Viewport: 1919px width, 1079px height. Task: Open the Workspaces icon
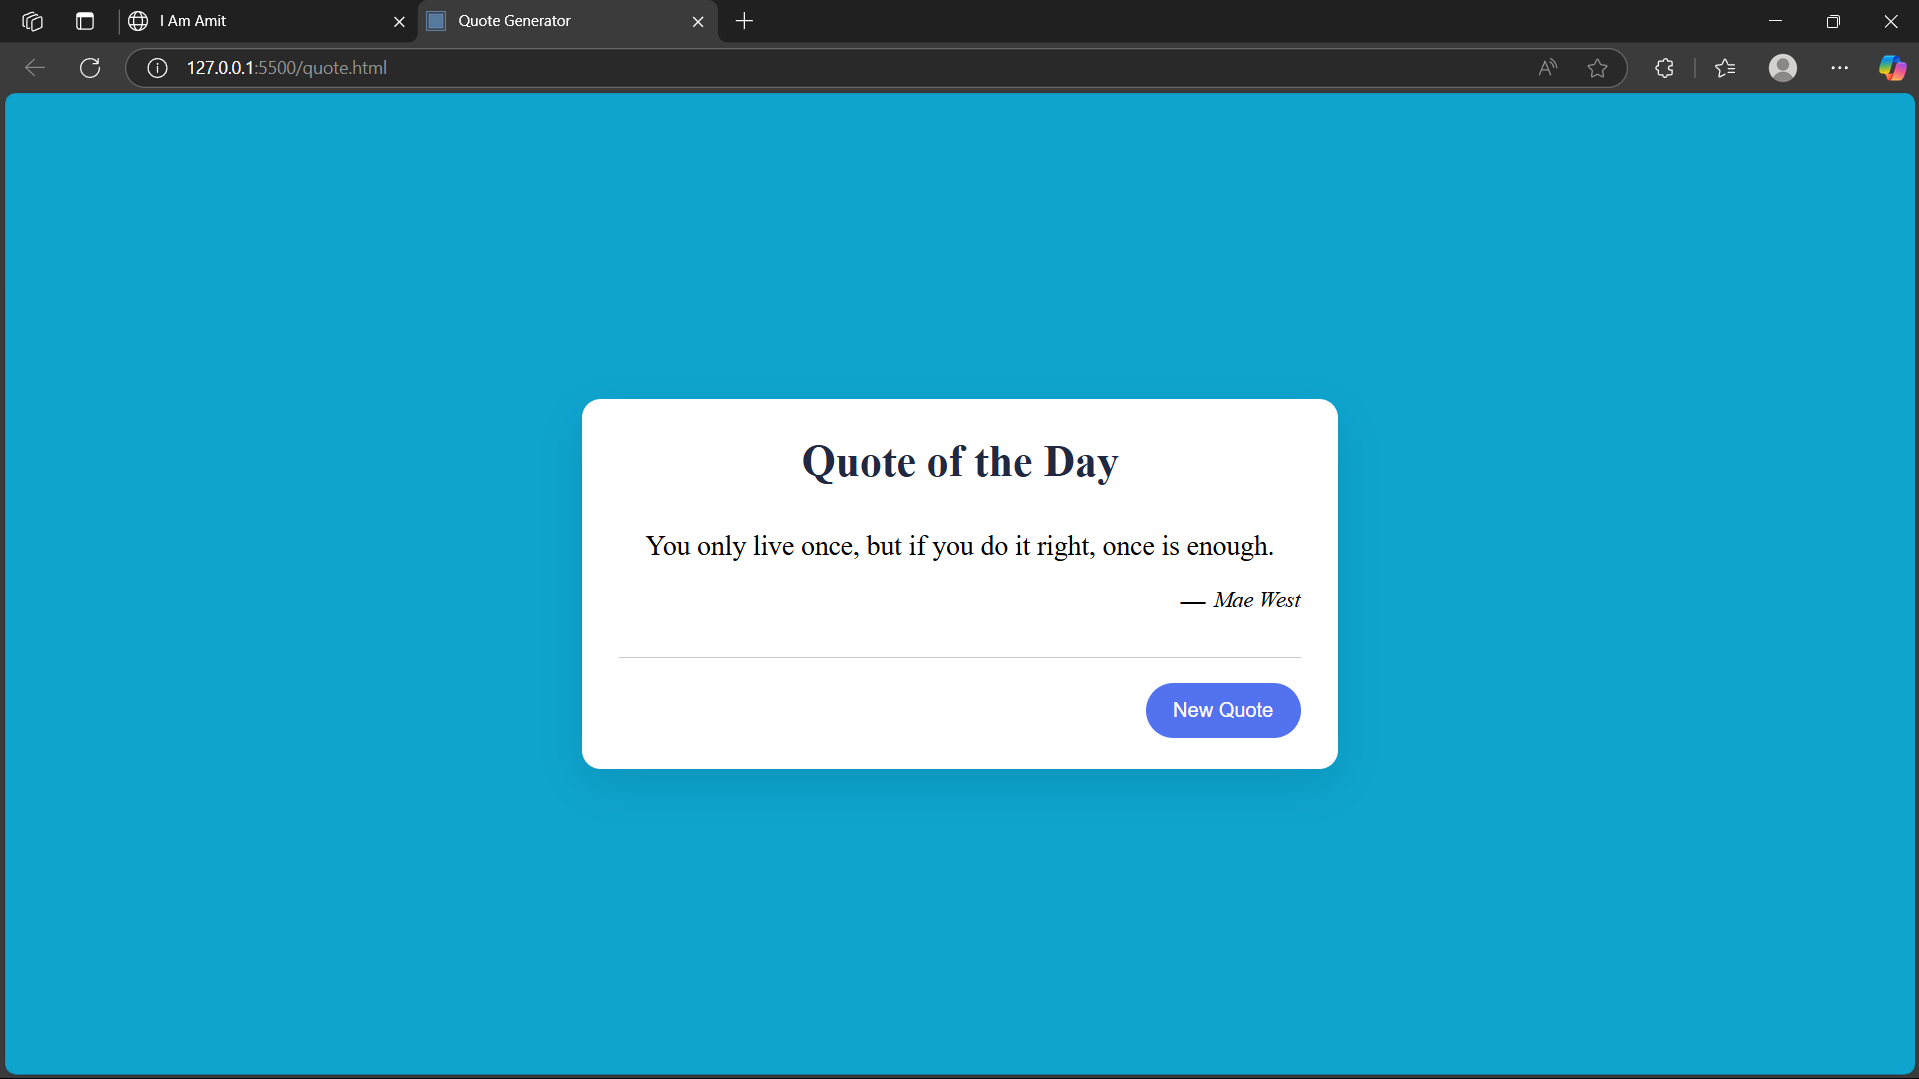tap(32, 21)
